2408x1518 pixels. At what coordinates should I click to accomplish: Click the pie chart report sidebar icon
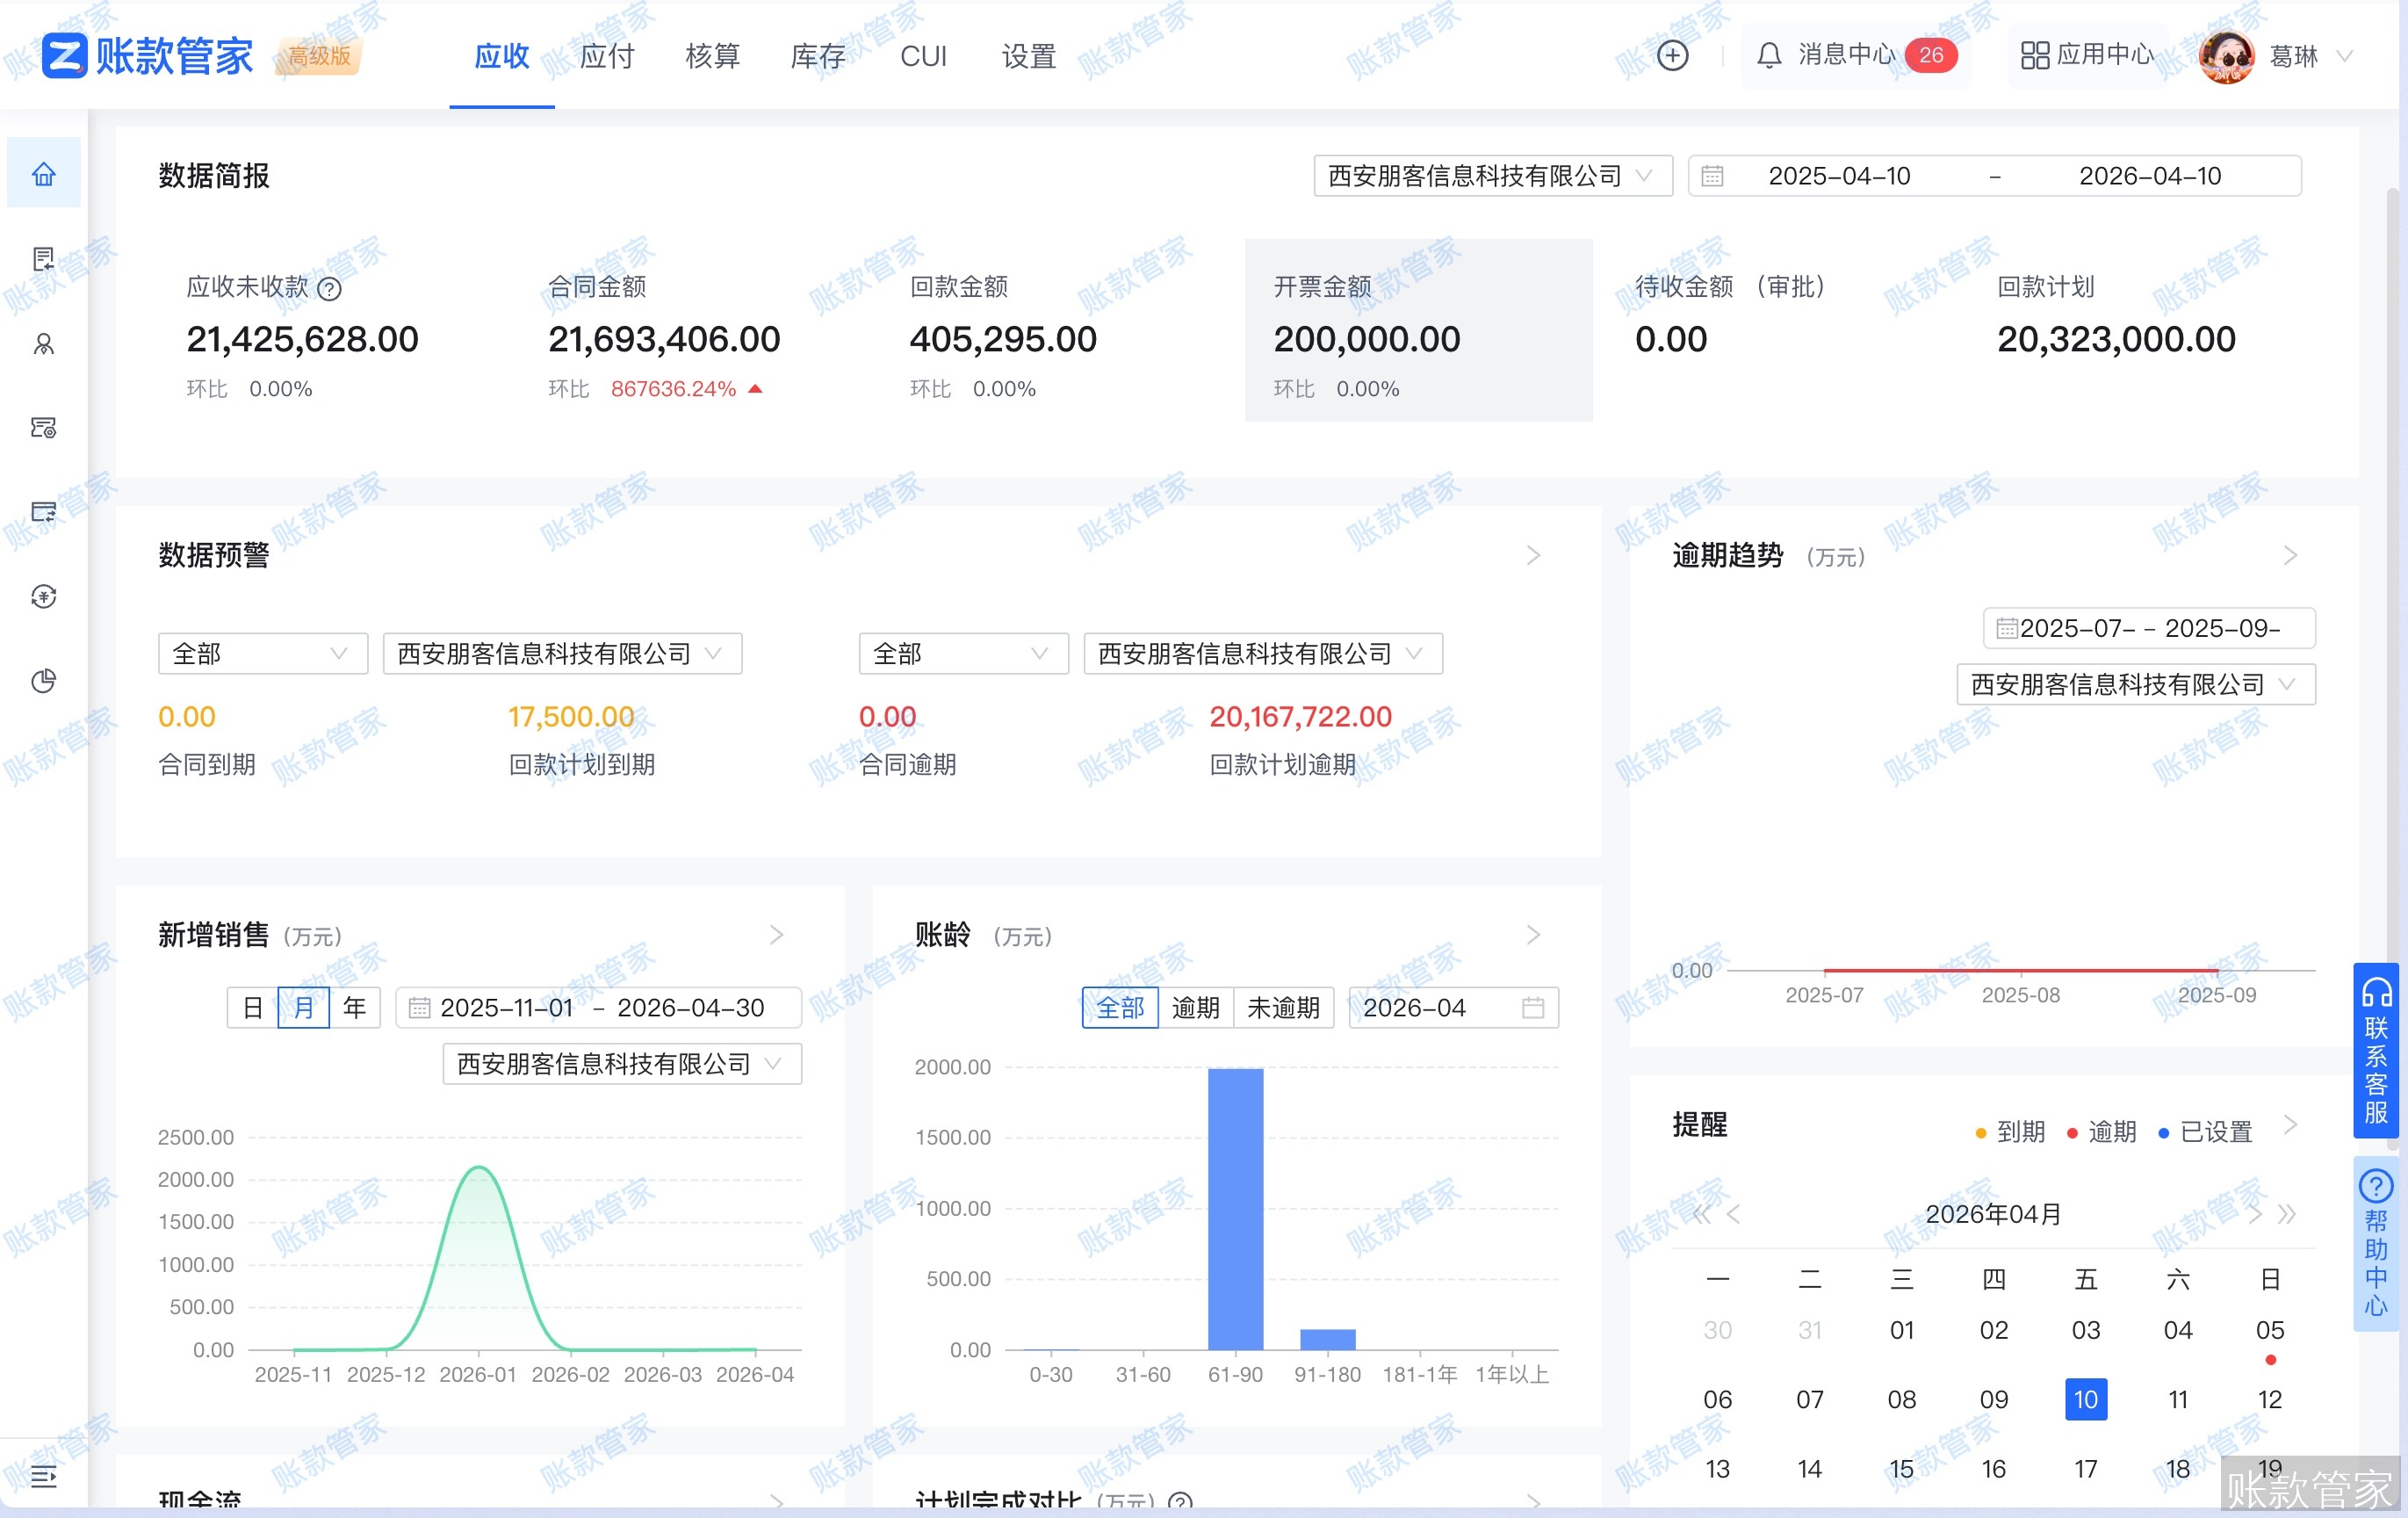(43, 681)
